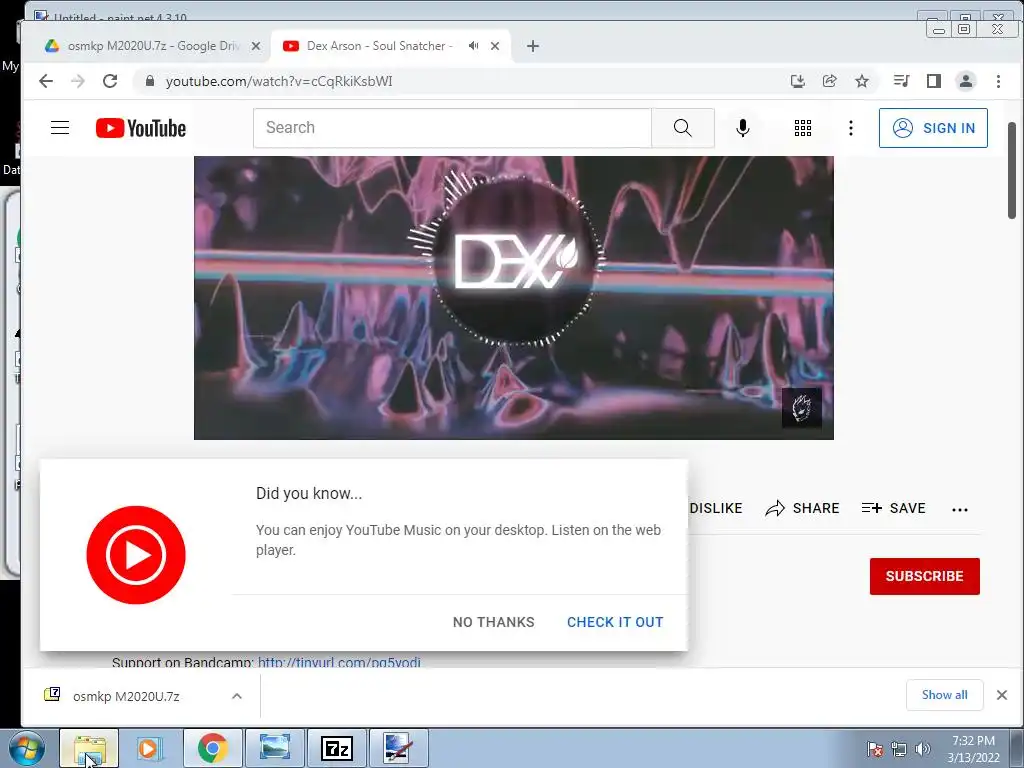This screenshot has height=768, width=1024.
Task: Click the search magnifier button
Action: point(682,128)
